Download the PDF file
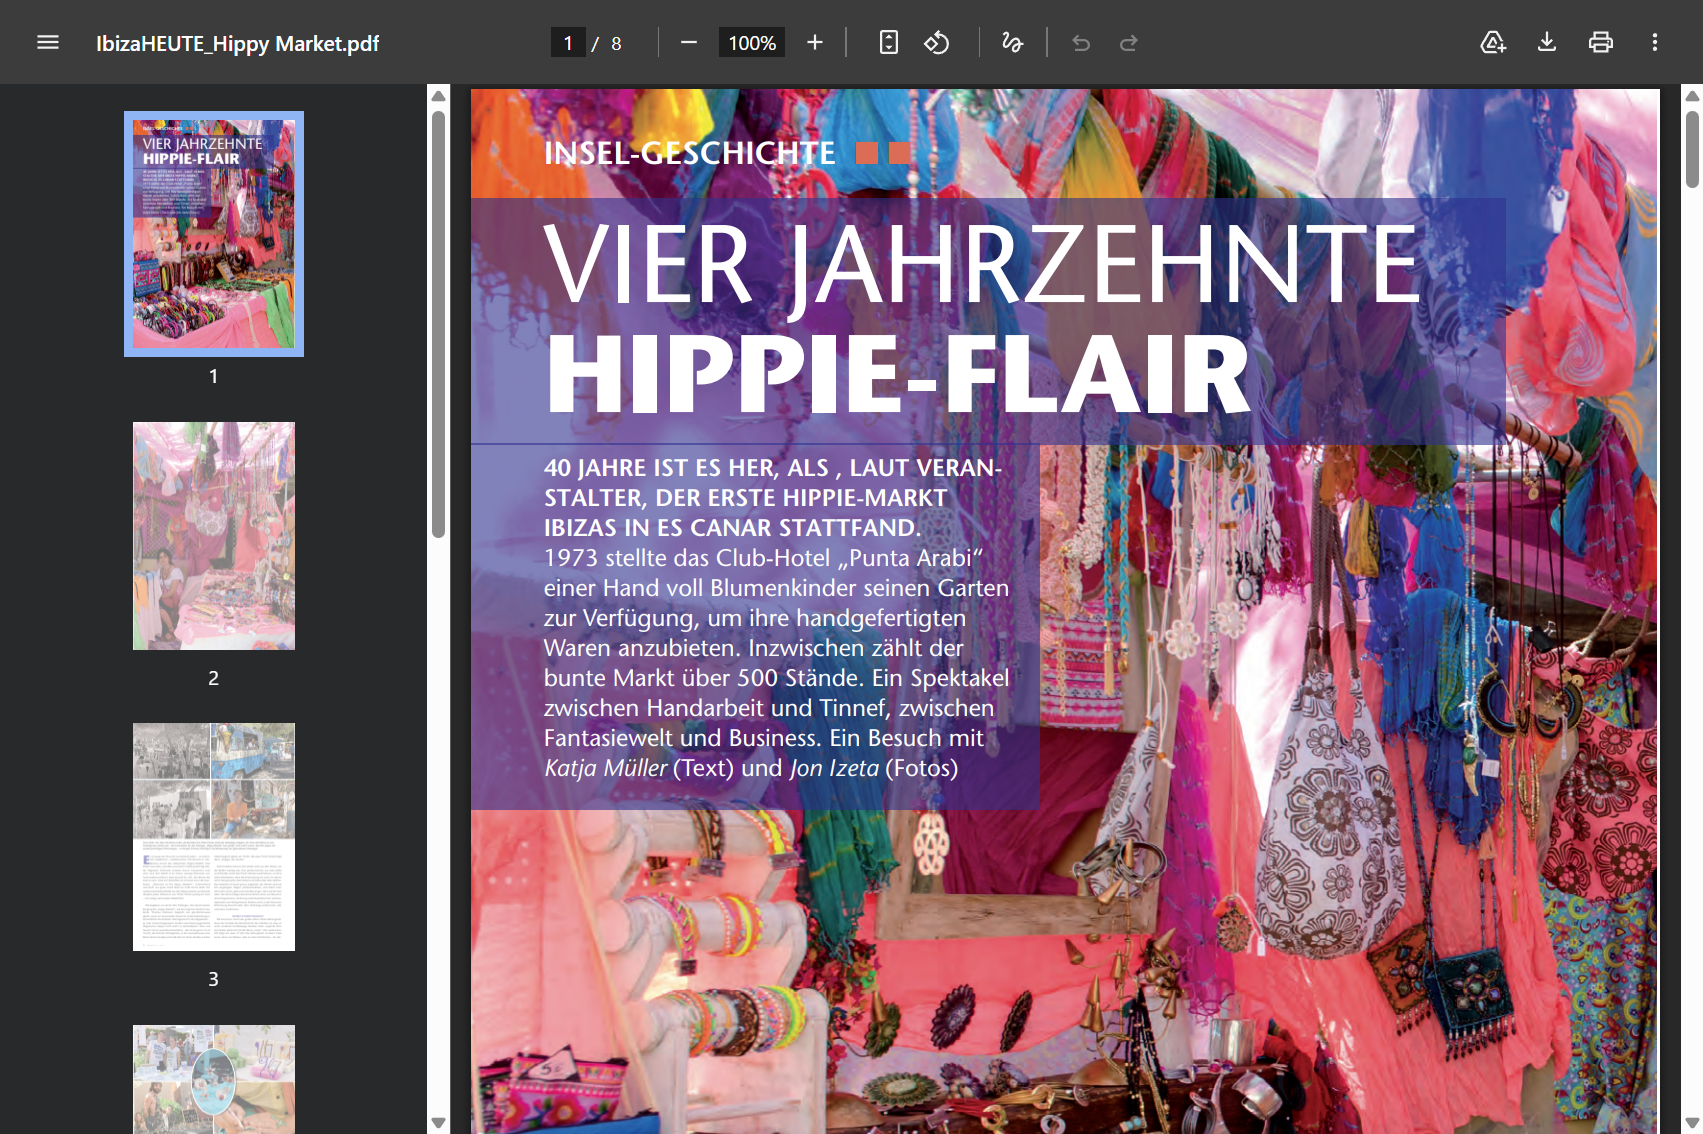This screenshot has width=1703, height=1134. pos(1547,42)
